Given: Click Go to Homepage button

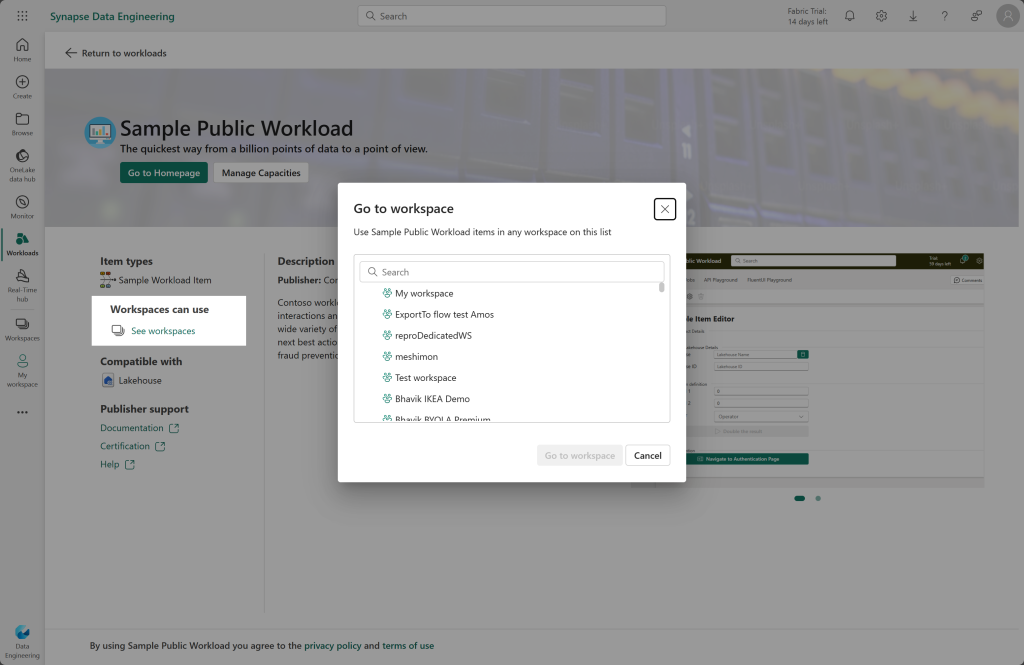Looking at the screenshot, I should click(x=164, y=172).
